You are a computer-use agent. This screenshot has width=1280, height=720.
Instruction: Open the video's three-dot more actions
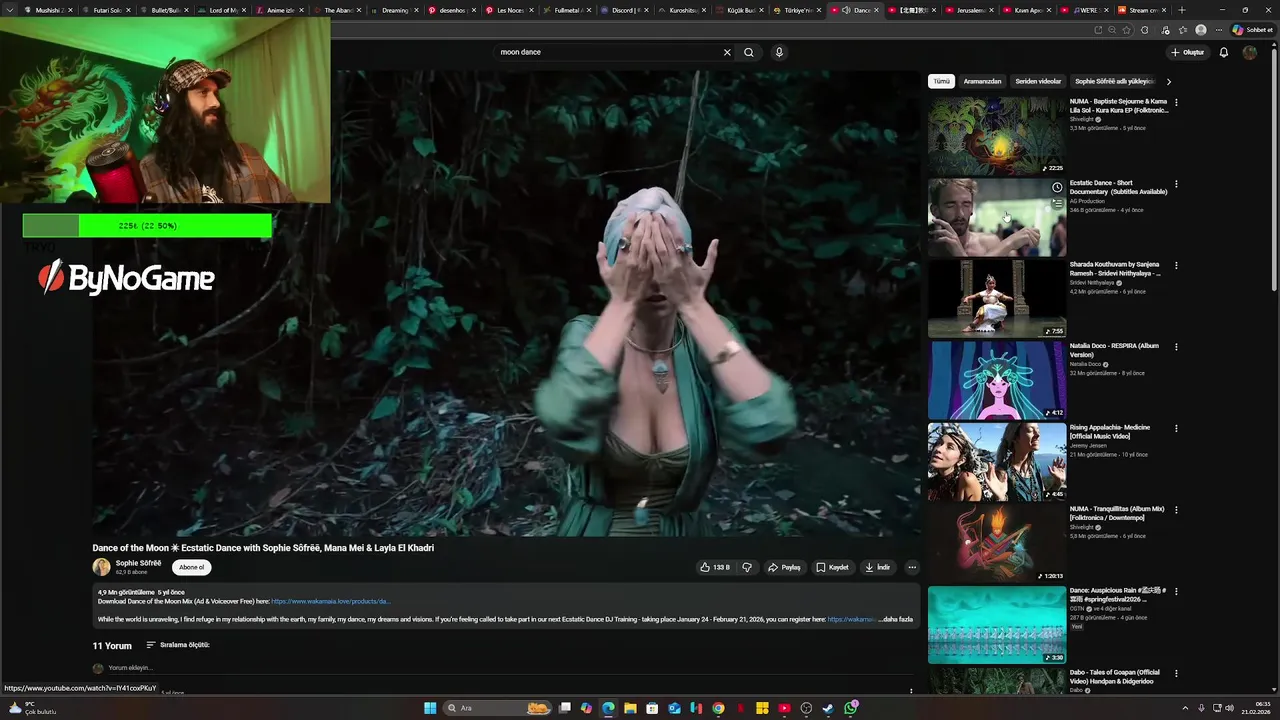[x=911, y=567]
